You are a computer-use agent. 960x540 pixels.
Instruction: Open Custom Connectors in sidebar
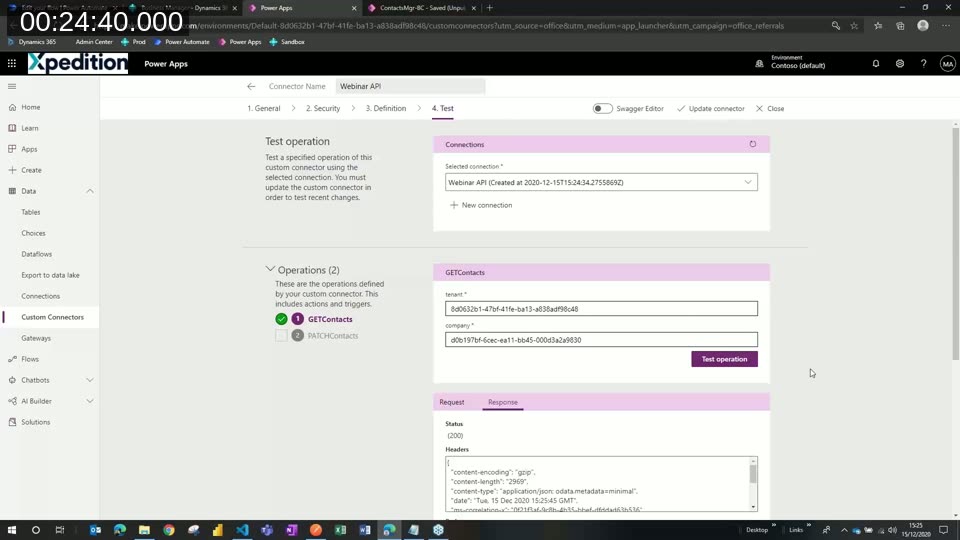pyautogui.click(x=52, y=317)
